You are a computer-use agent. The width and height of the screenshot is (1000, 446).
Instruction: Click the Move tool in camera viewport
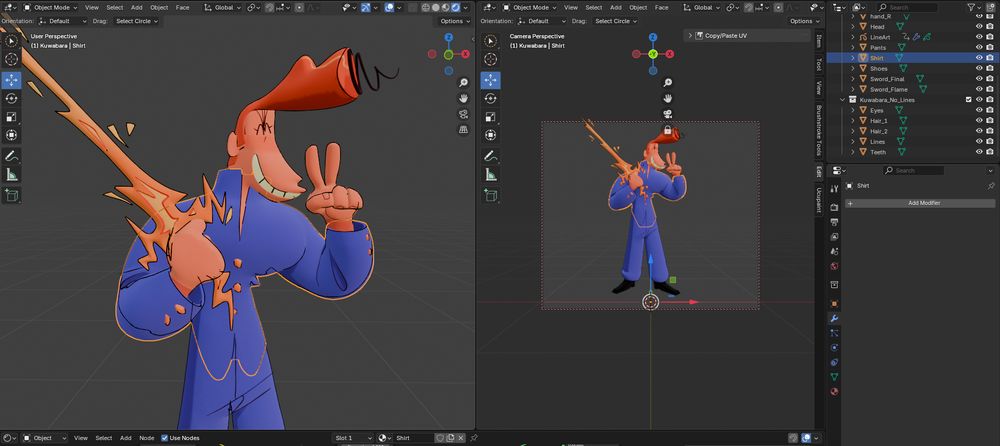490,80
